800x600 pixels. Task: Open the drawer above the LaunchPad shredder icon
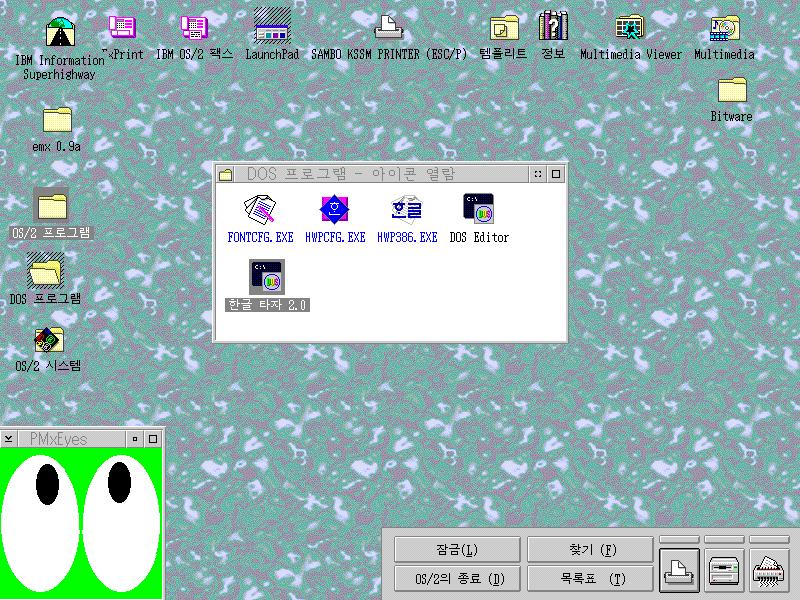point(769,539)
